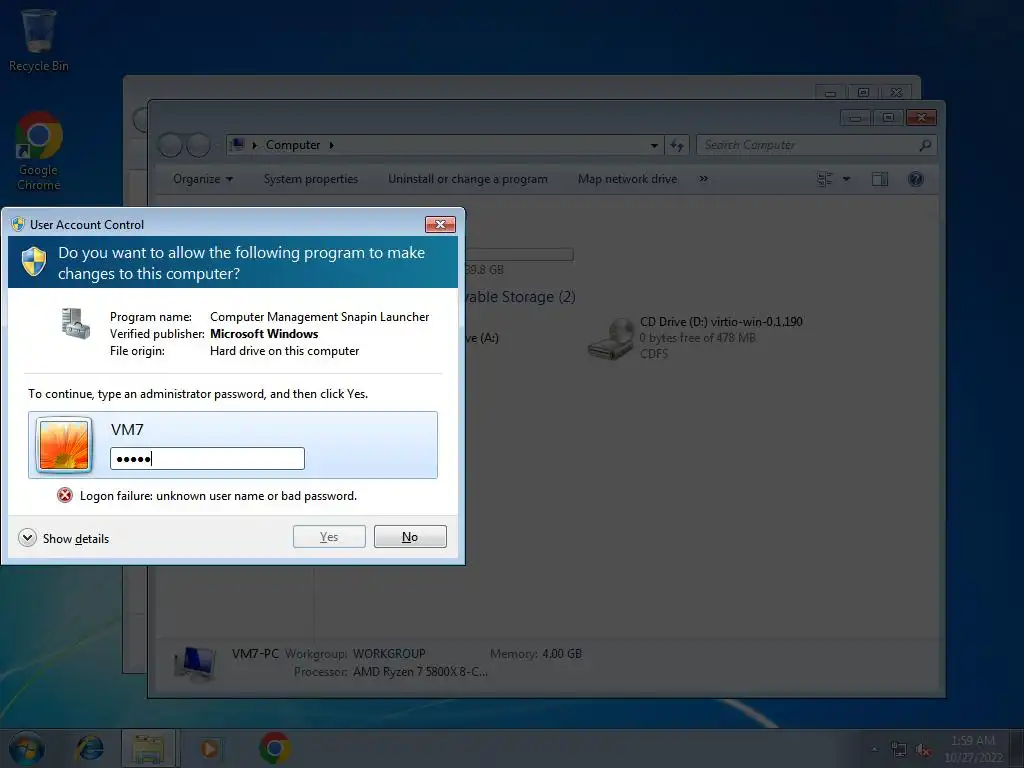
Task: Select CD Drive (D:) virtio-win icon
Action: [x=611, y=339]
